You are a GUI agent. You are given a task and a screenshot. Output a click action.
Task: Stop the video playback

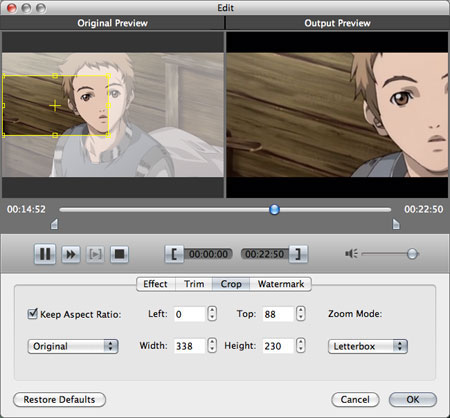point(119,254)
